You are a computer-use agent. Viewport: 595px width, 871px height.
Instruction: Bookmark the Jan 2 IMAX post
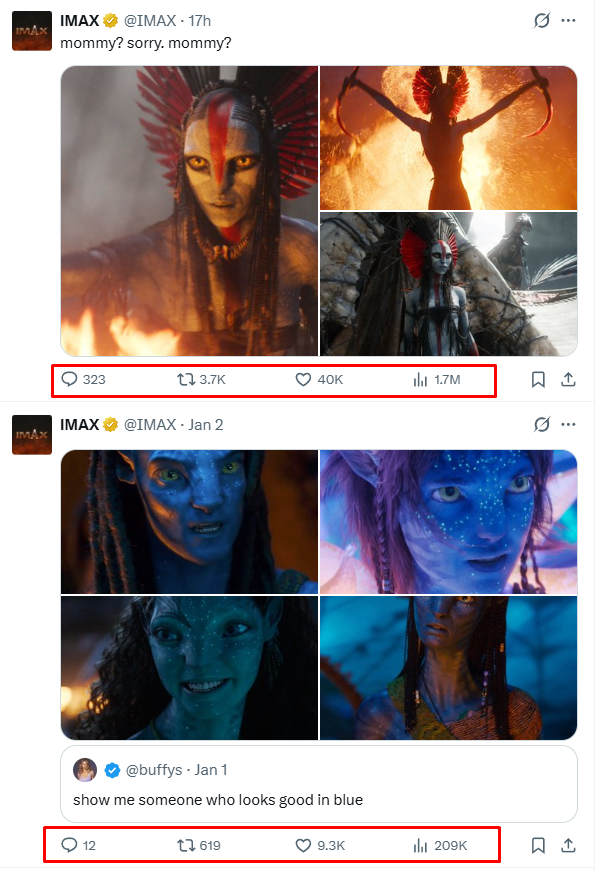(x=538, y=845)
